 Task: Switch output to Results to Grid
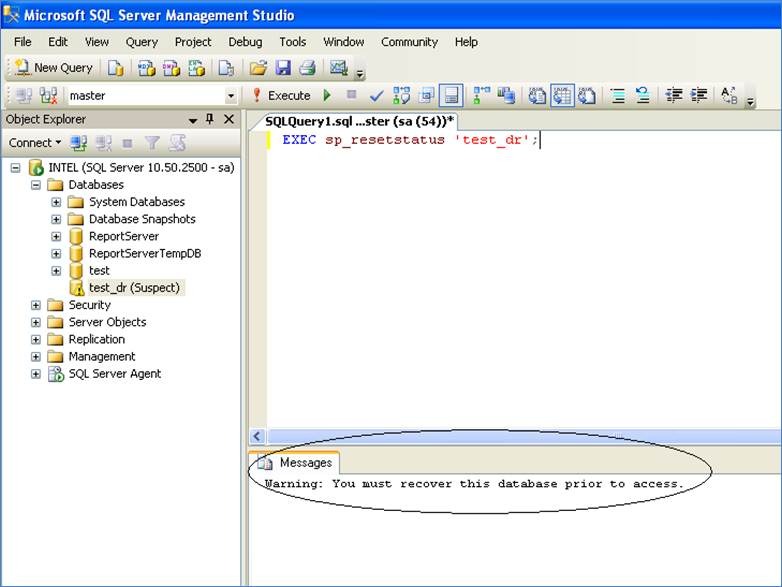[562, 95]
